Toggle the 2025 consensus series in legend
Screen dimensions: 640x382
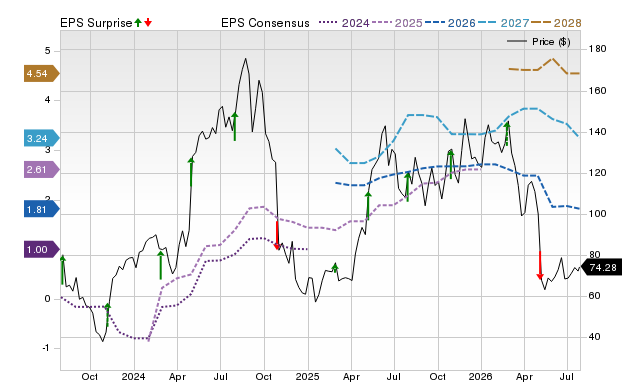[x=397, y=23]
